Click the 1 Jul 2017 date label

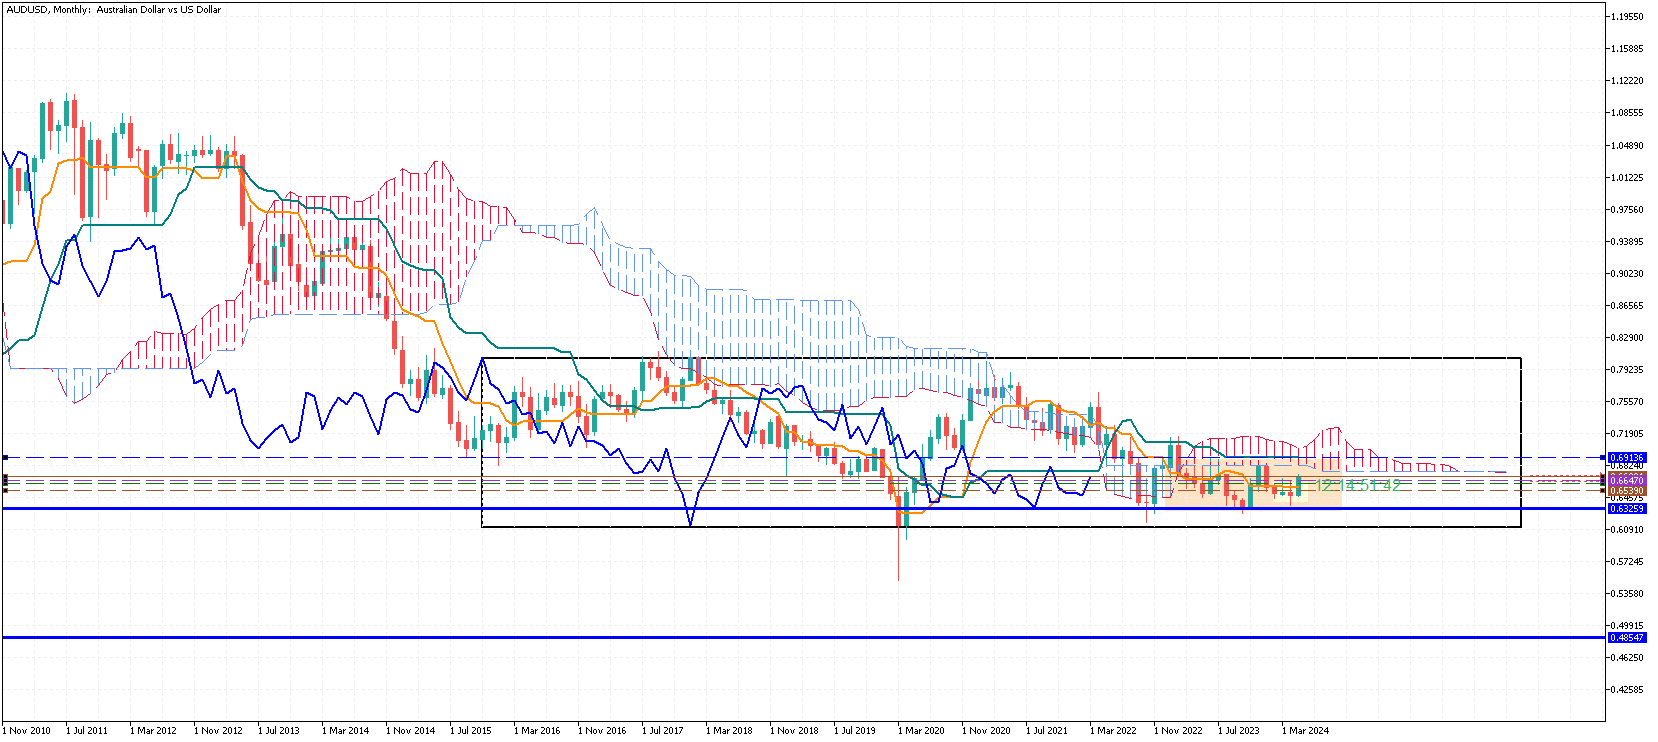coord(662,731)
